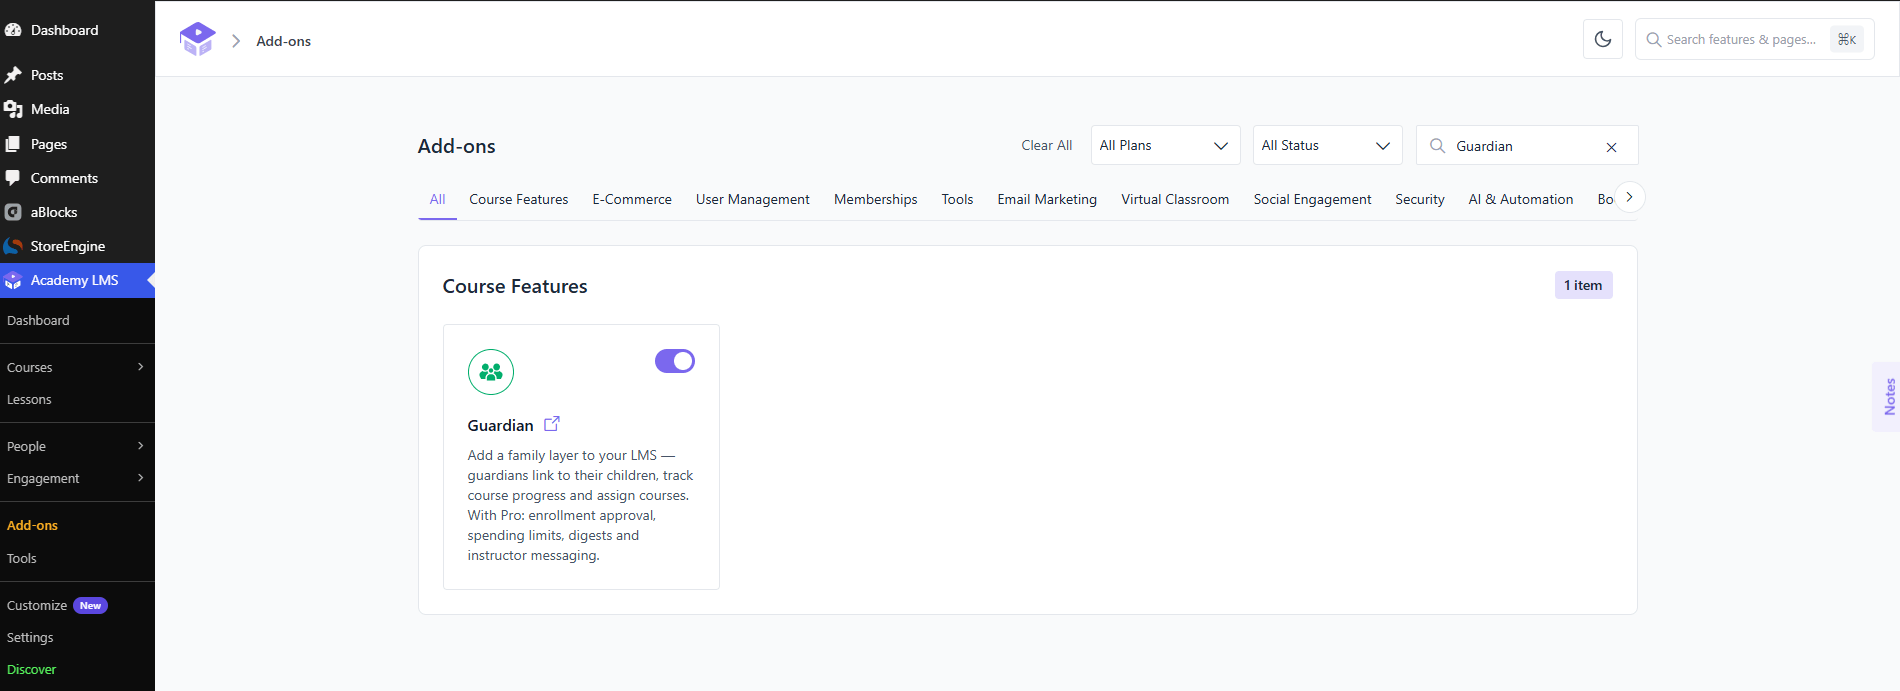Click the add-on search magnifier icon

1437,146
